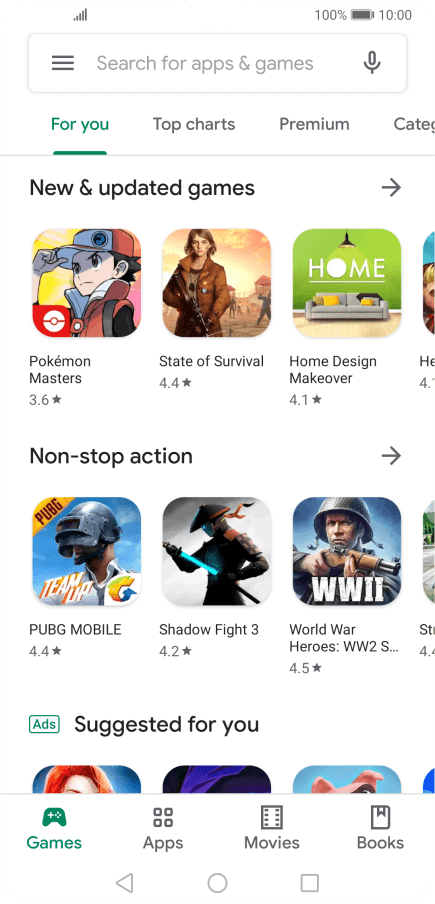Open the recent apps square button
435x904 pixels.
[310, 883]
